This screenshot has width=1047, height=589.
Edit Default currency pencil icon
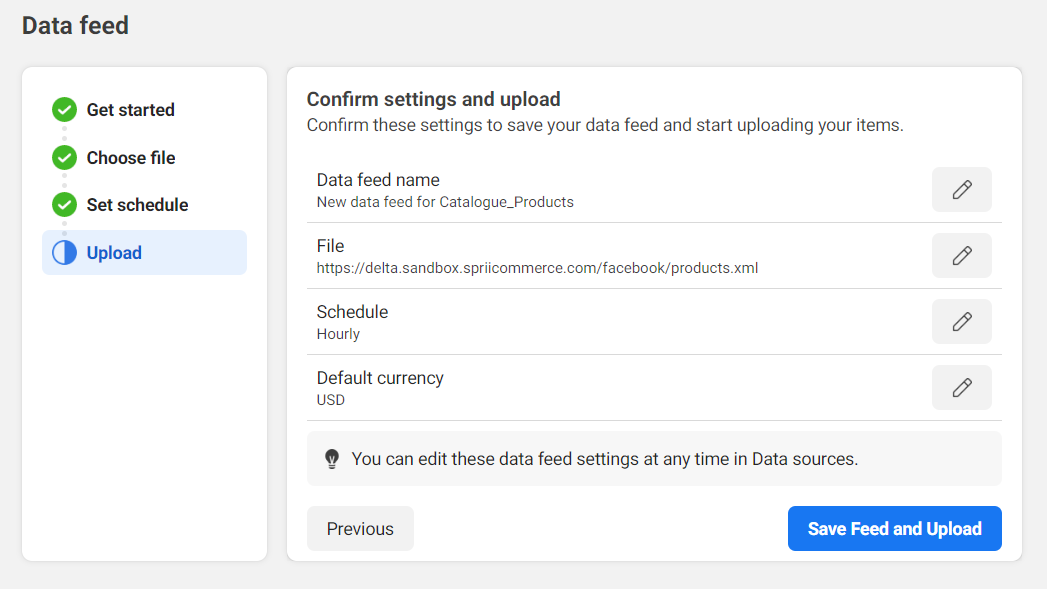(x=961, y=388)
